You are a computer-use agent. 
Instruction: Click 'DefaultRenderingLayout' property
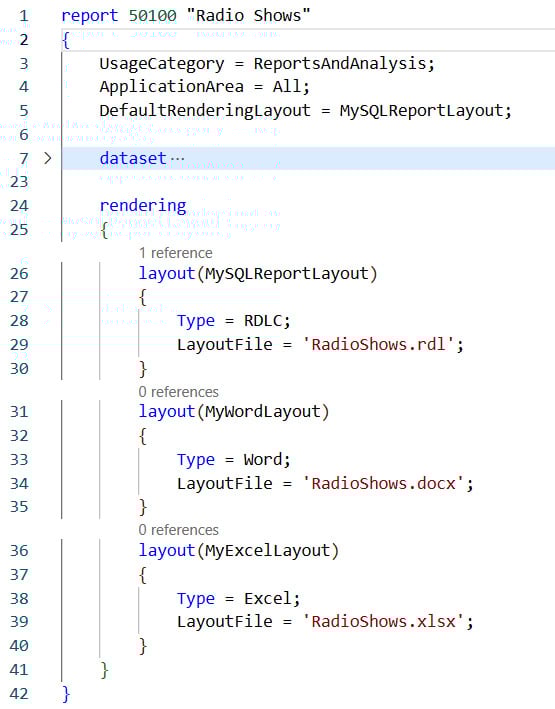click(x=205, y=111)
